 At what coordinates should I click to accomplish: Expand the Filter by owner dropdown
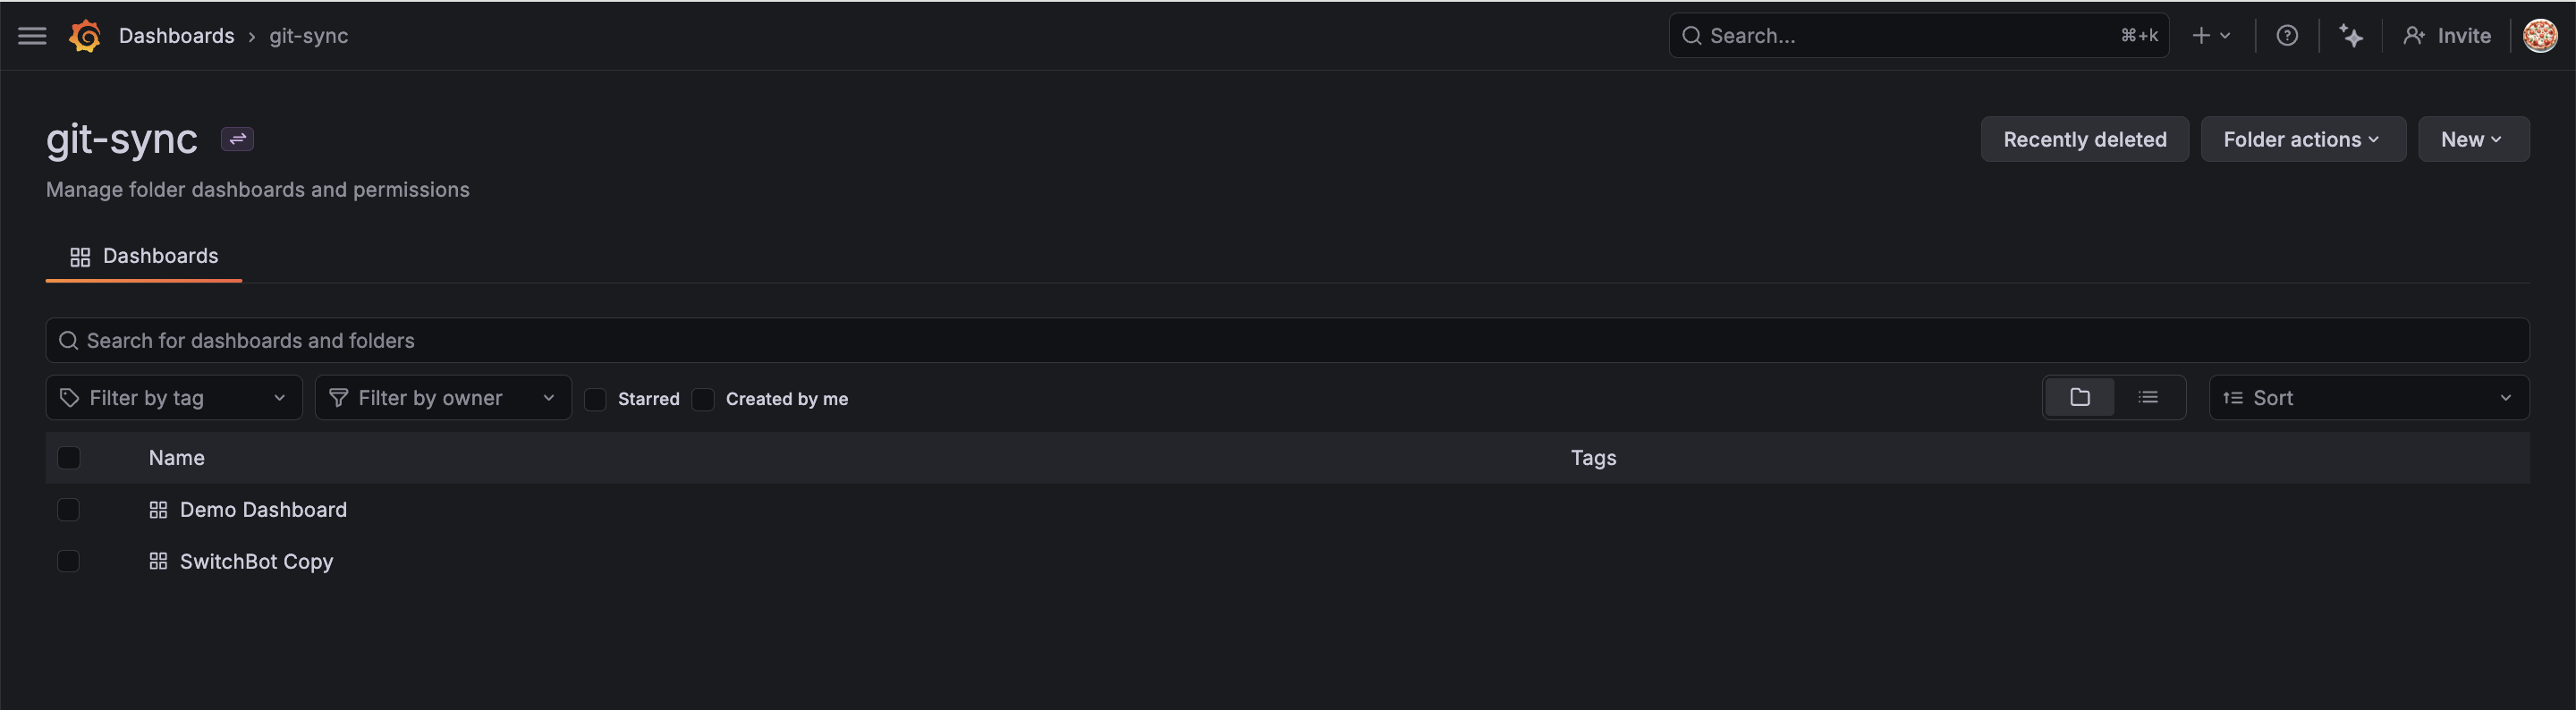443,398
